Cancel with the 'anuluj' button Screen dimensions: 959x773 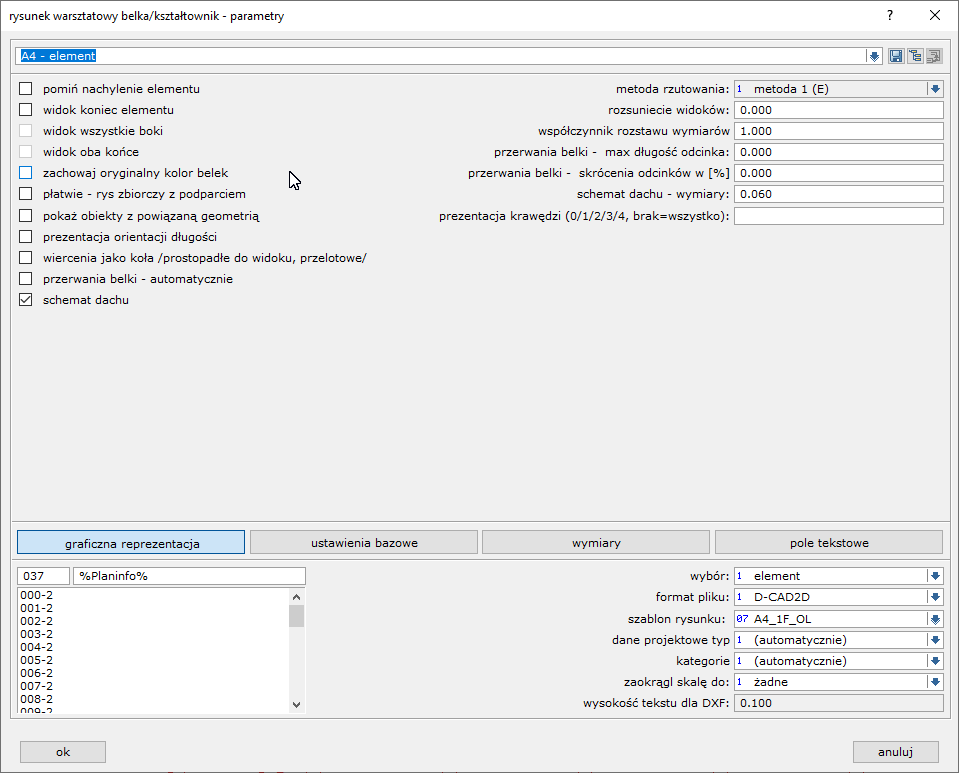click(x=896, y=752)
